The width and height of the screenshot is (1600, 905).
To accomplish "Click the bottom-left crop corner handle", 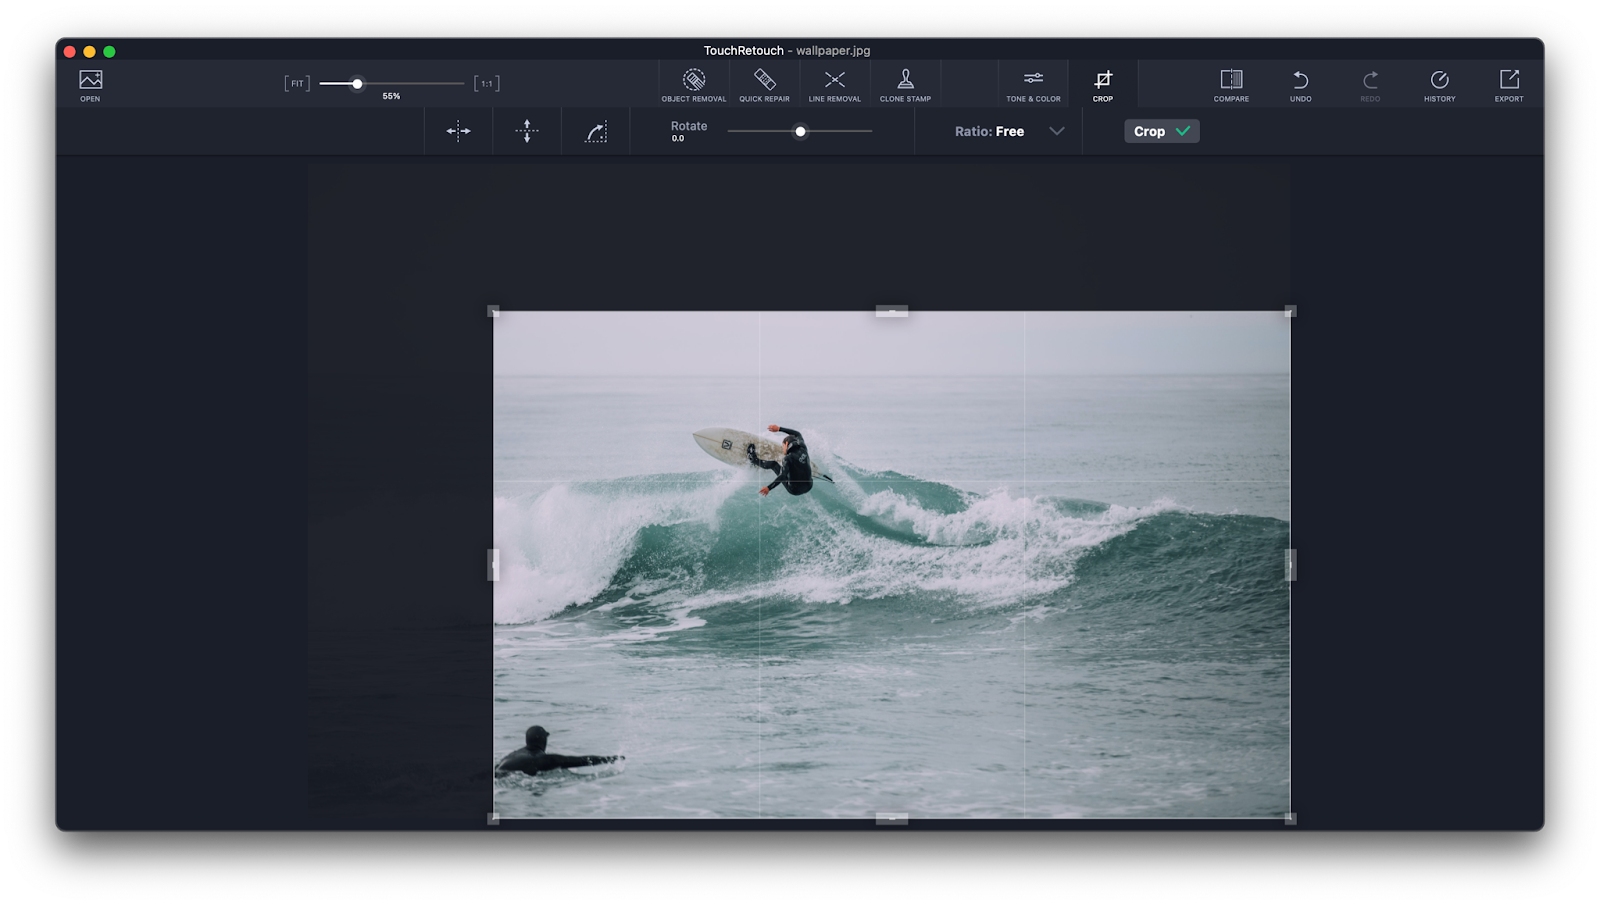I will [493, 818].
